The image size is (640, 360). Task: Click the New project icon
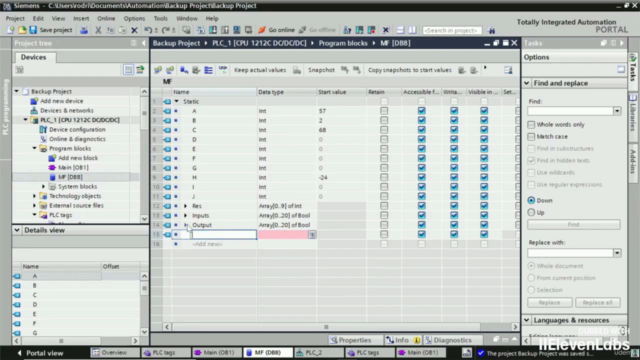pyautogui.click(x=11, y=30)
